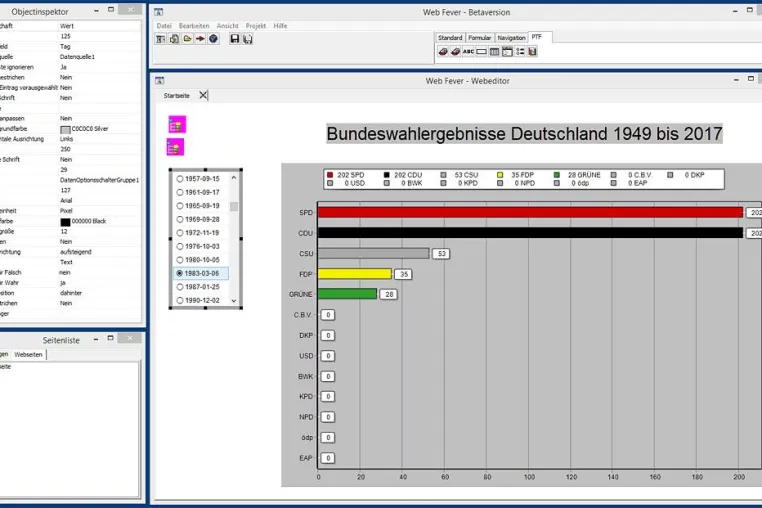Click the 'Datenquelle1' value in Objectinspektor

(77, 57)
